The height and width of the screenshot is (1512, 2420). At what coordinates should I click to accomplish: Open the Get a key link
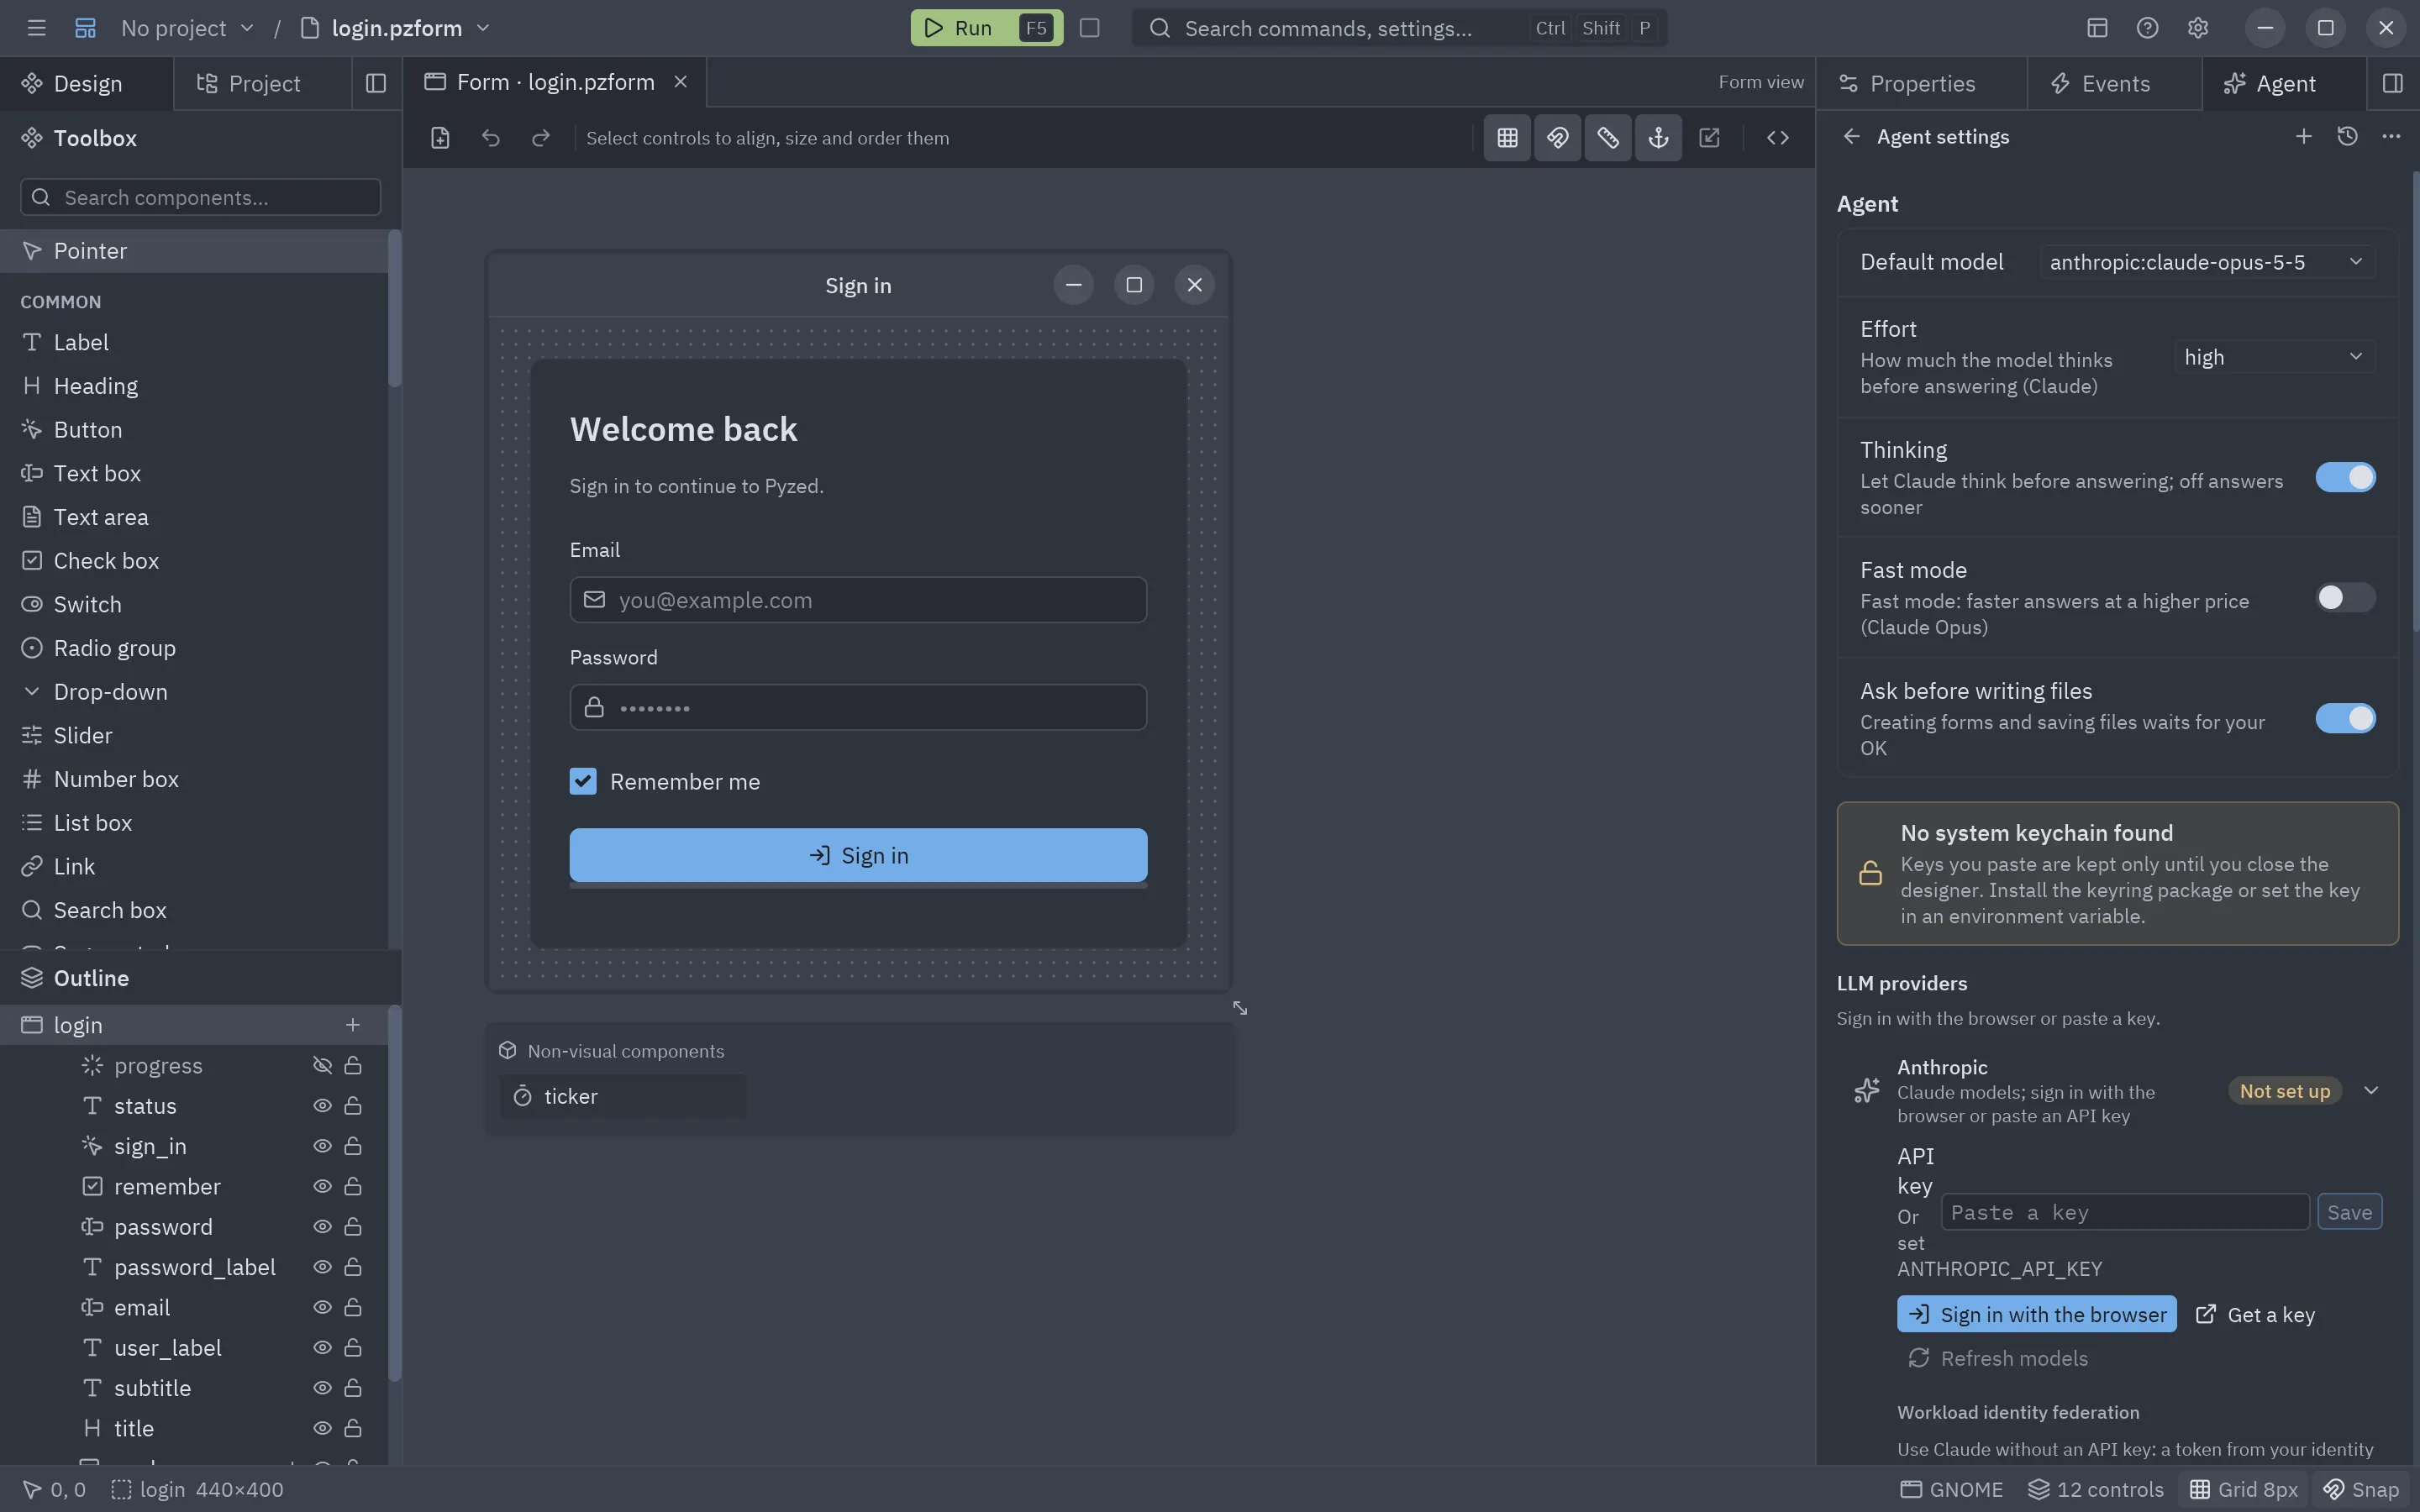pyautogui.click(x=2255, y=1315)
